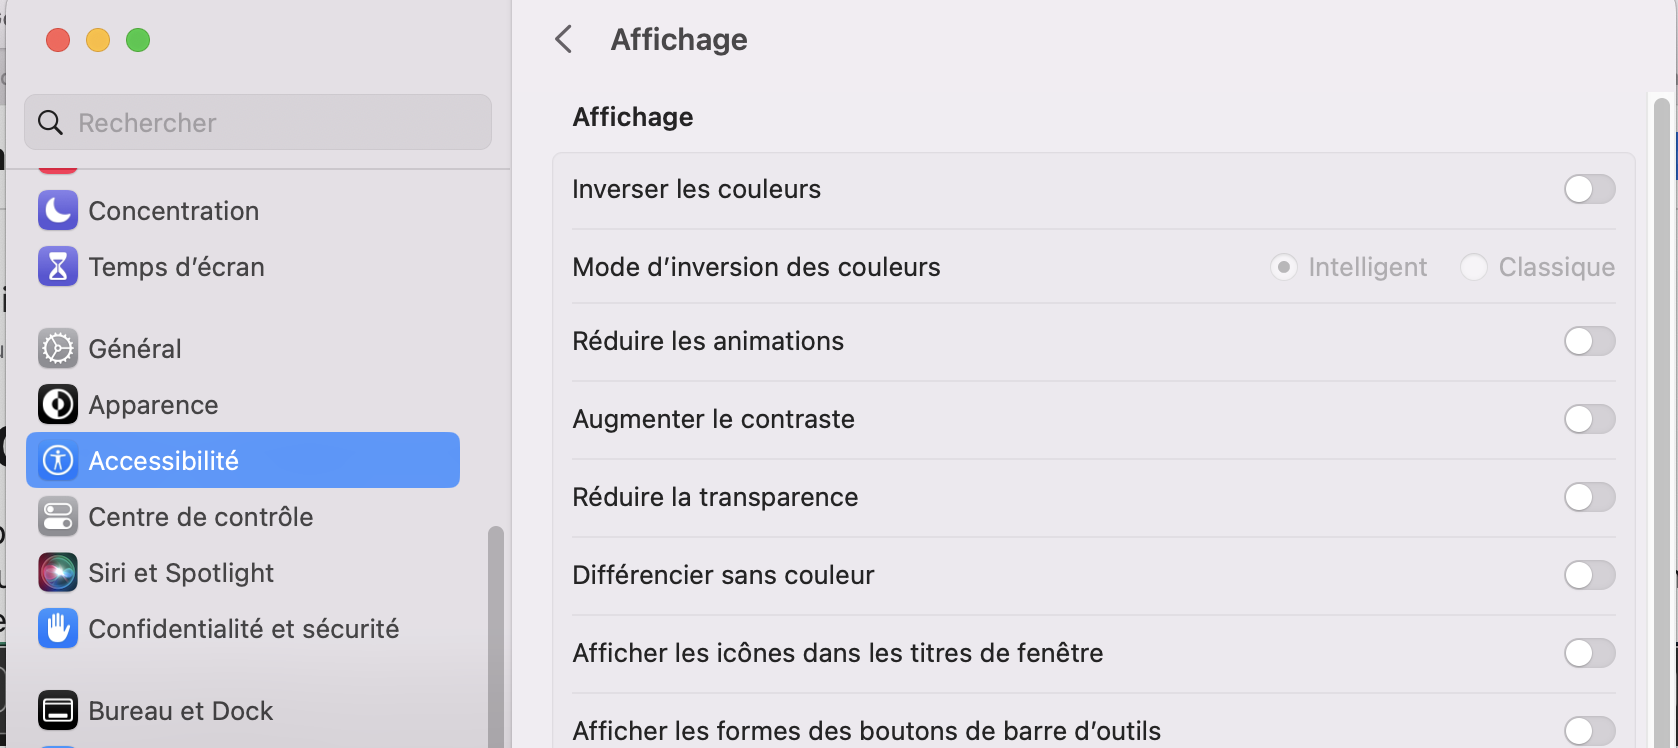Click the Confidentialité et sécurité hand icon
Image resolution: width=1678 pixels, height=748 pixels.
tap(58, 629)
